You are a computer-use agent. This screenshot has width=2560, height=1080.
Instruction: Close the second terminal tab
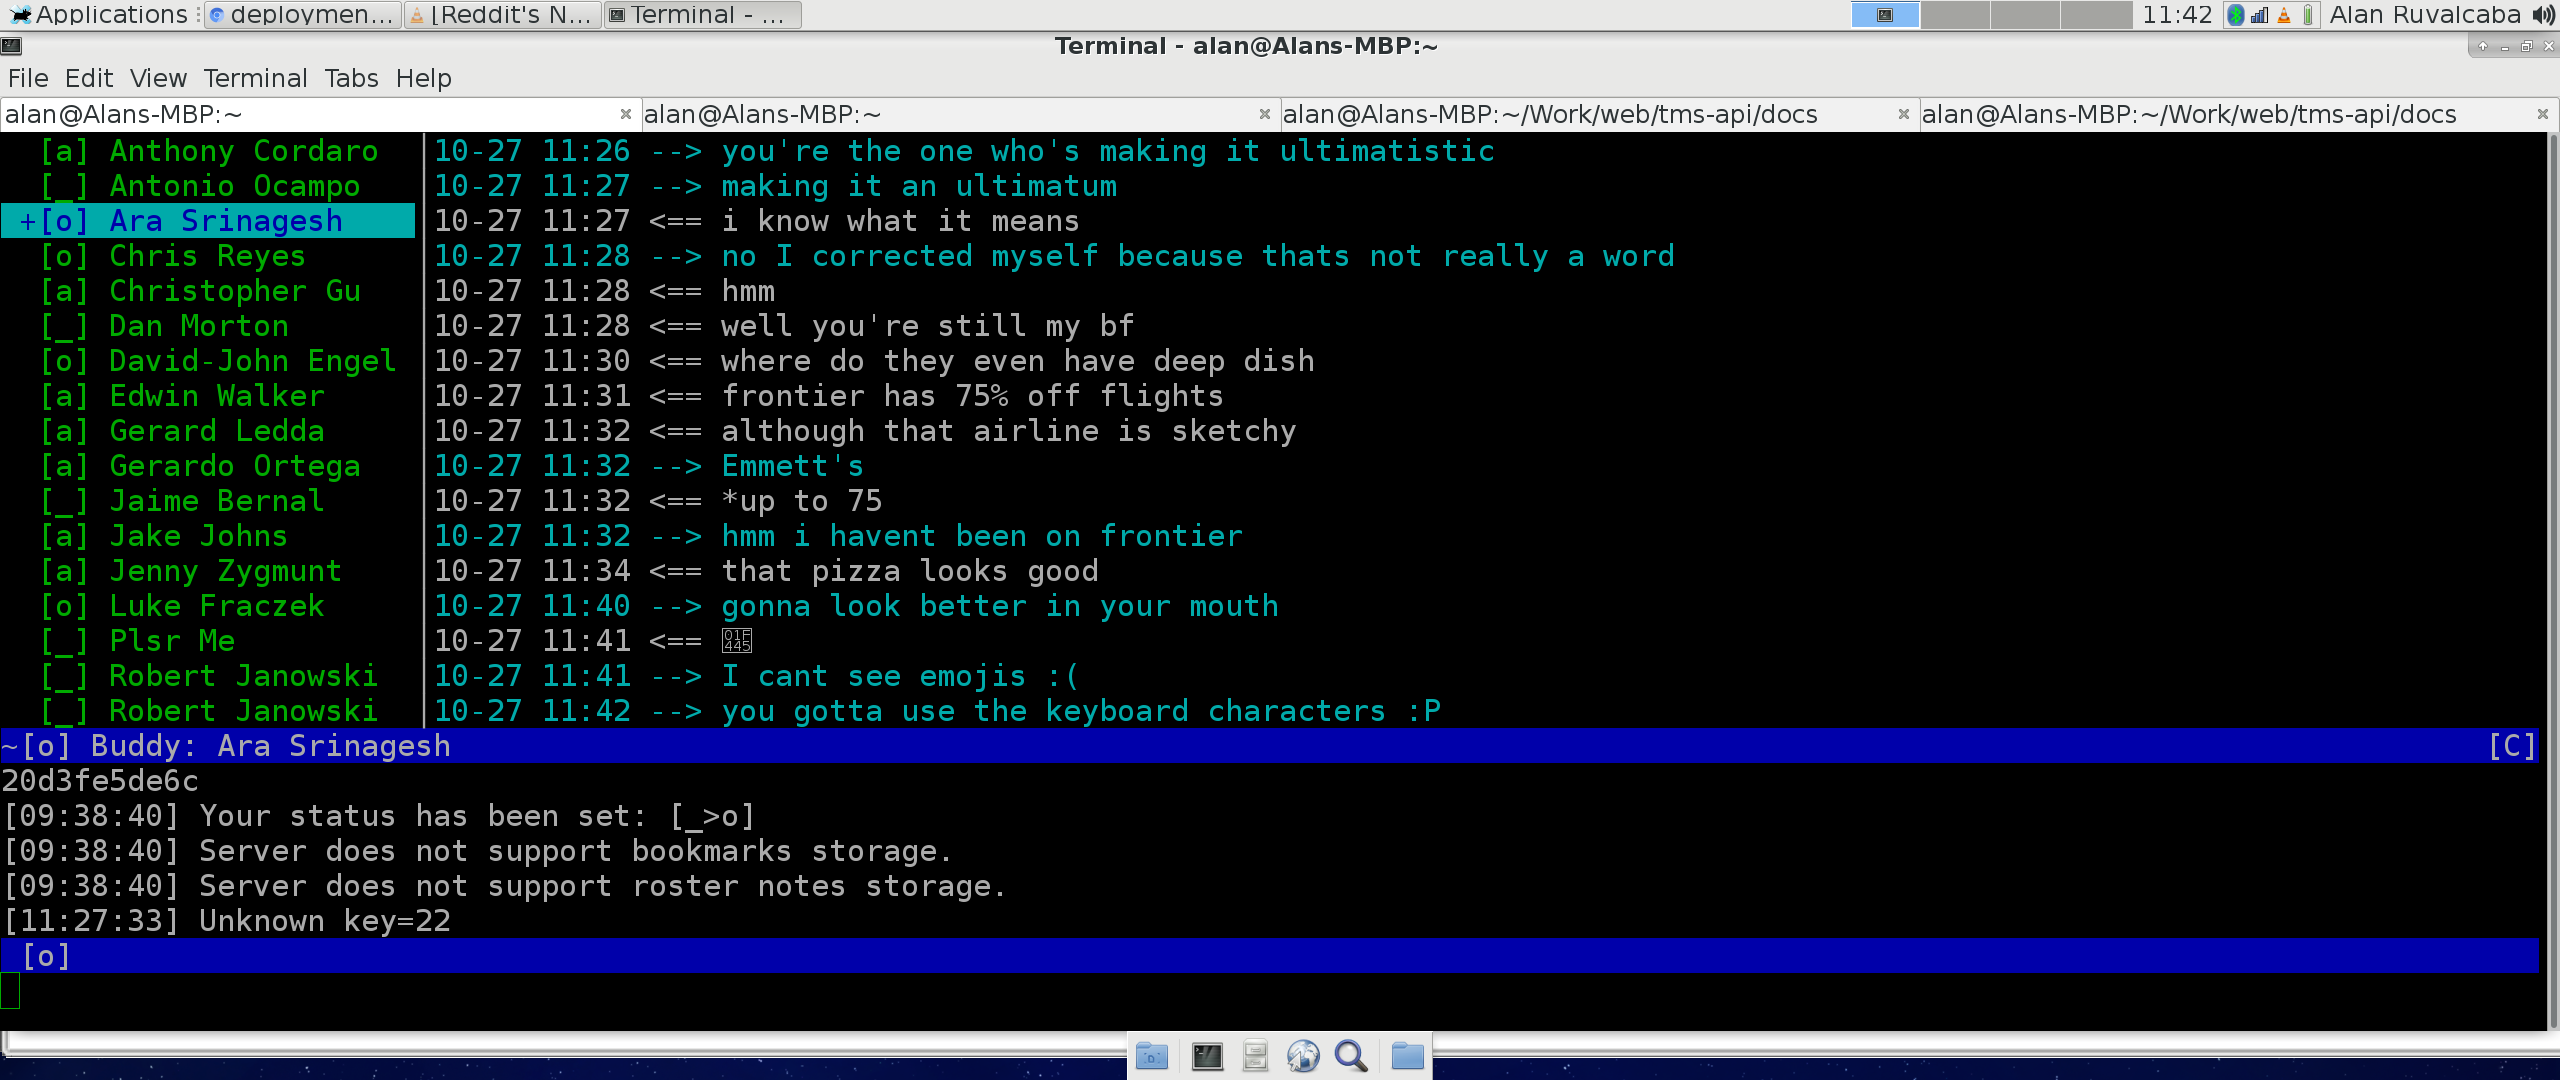pyautogui.click(x=1264, y=114)
